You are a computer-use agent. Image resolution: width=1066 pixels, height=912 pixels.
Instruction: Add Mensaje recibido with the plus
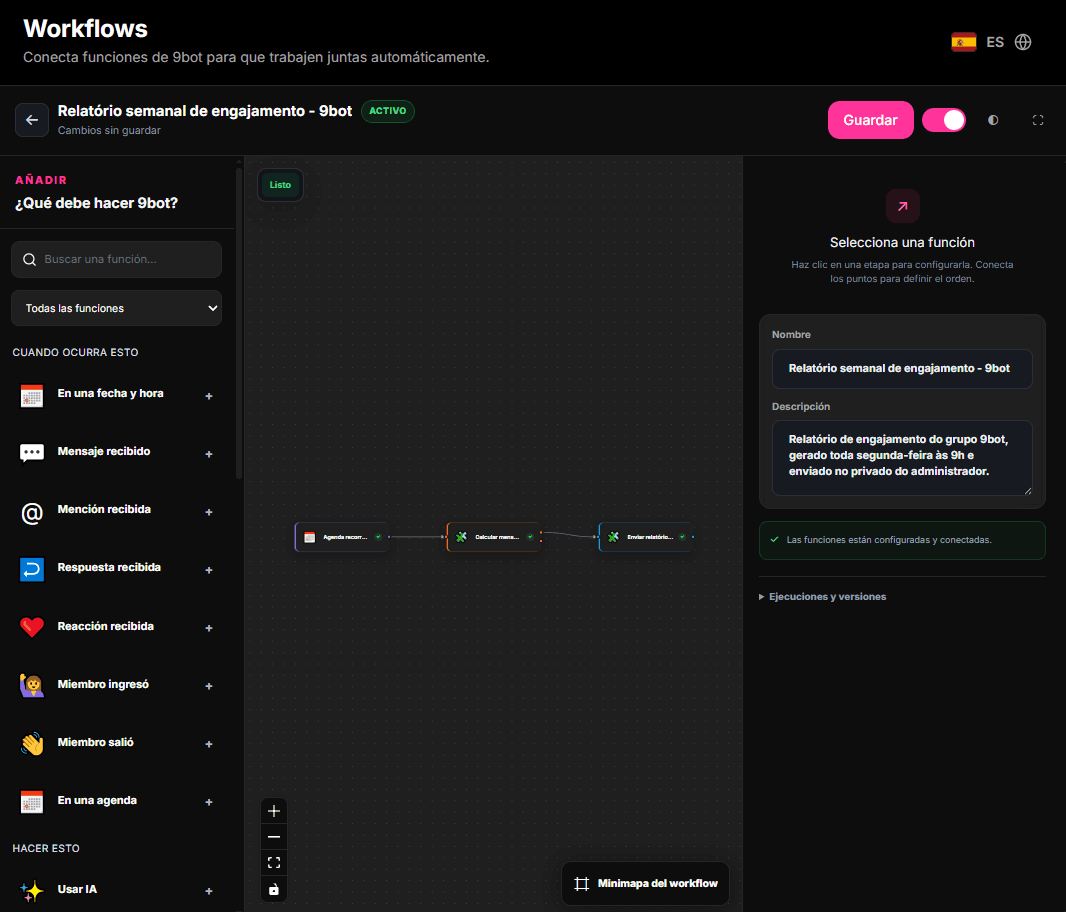tap(209, 454)
